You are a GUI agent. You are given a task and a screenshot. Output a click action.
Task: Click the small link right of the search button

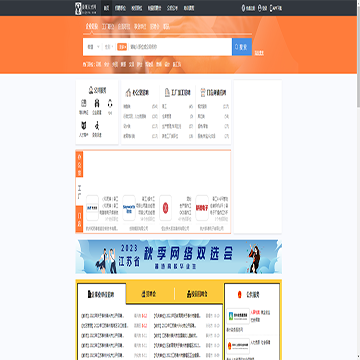click(x=259, y=53)
